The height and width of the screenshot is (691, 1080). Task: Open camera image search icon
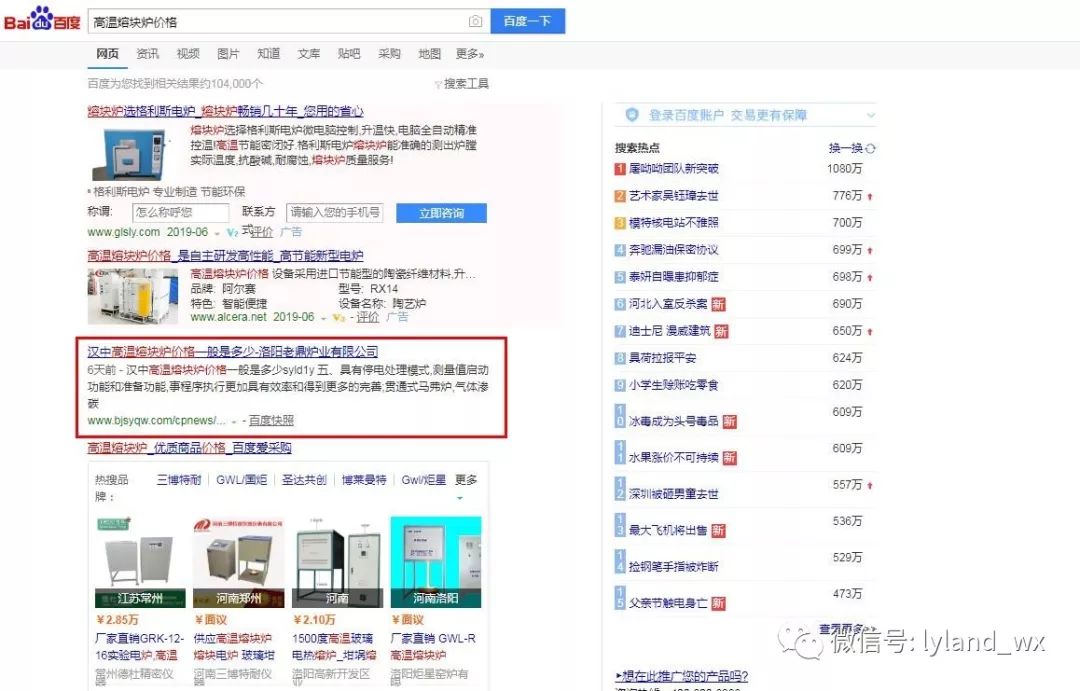coord(475,21)
